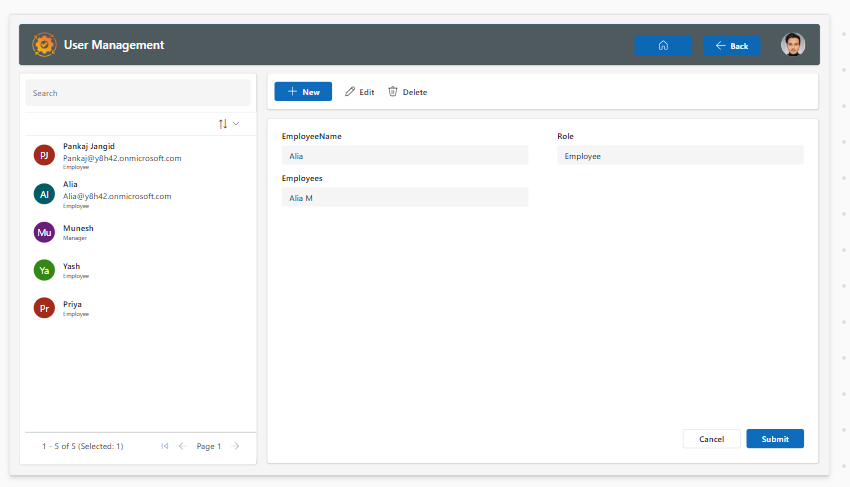The width and height of the screenshot is (850, 487).
Task: Click Alia@y8h42.onmicrosoft.com email text
Action: pos(117,196)
